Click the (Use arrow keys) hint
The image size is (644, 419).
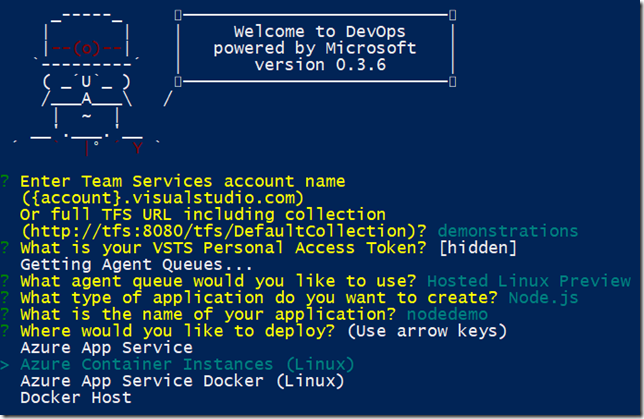pyautogui.click(x=427, y=331)
